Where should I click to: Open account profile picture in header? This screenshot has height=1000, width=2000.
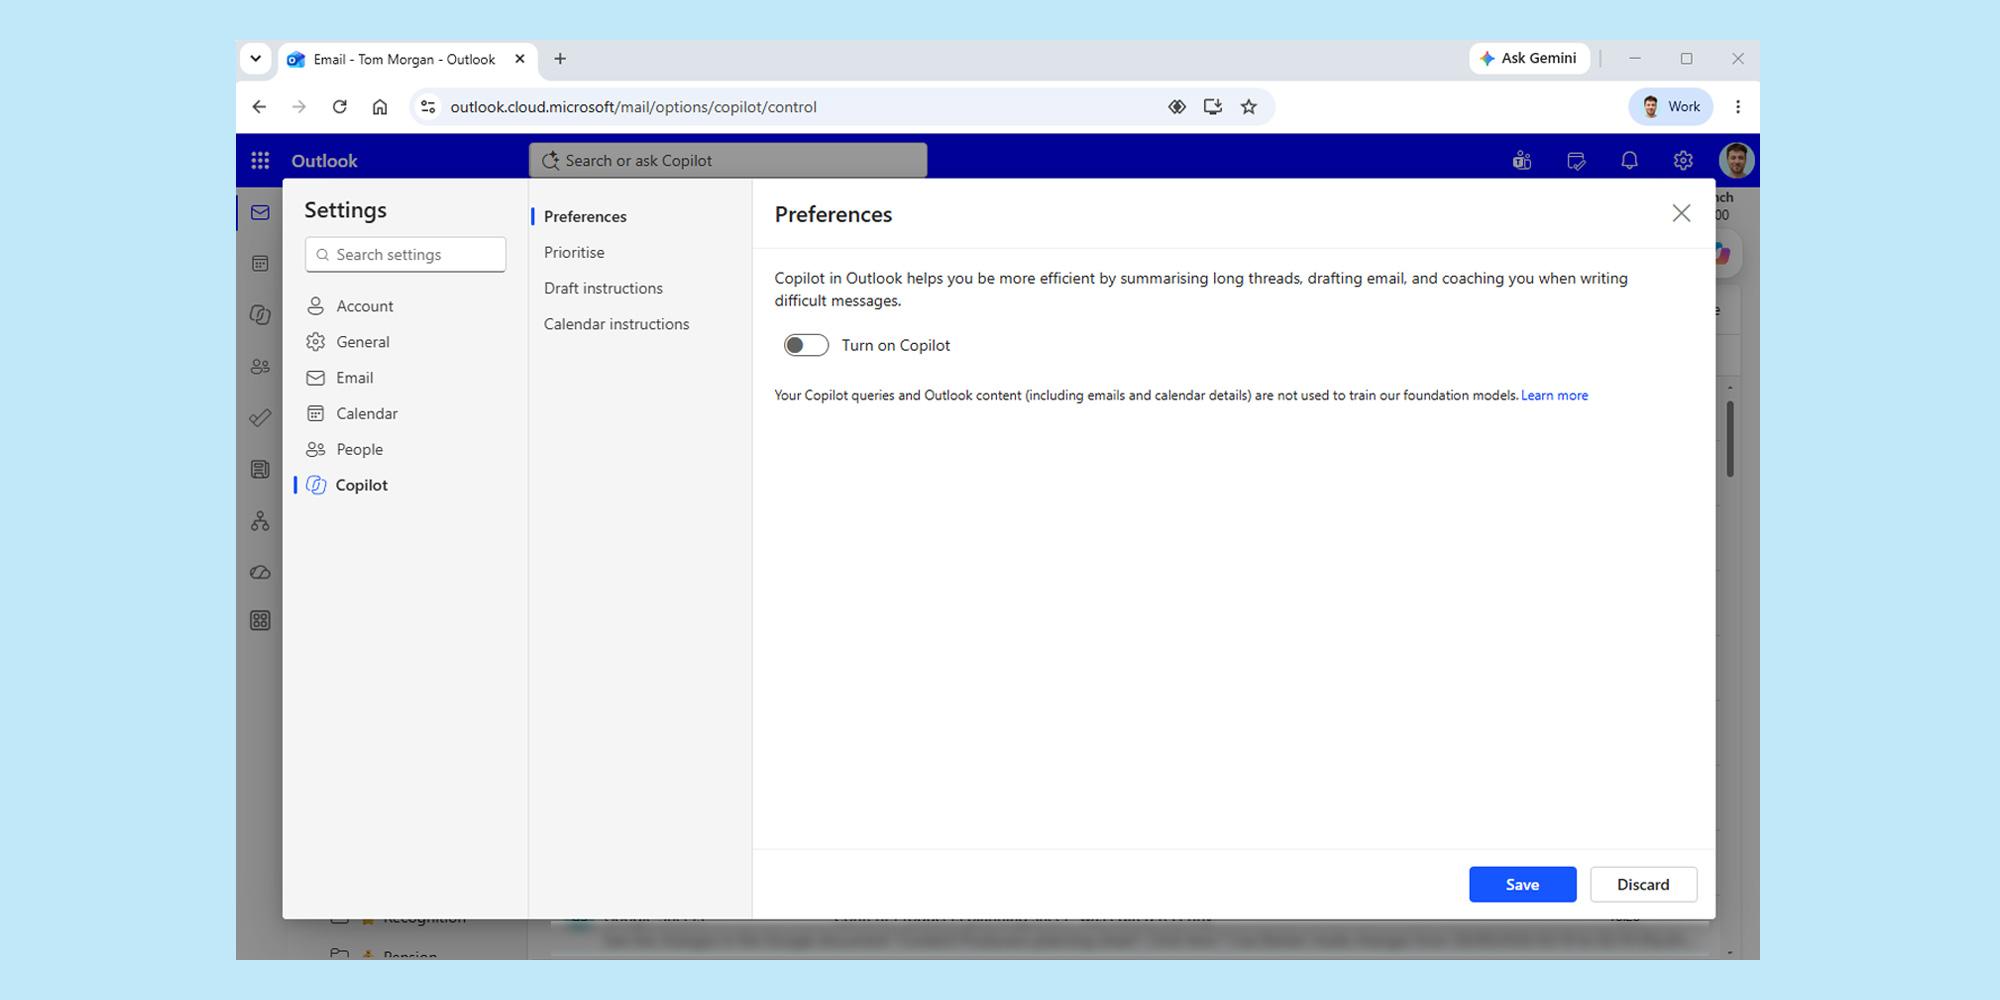[x=1737, y=160]
